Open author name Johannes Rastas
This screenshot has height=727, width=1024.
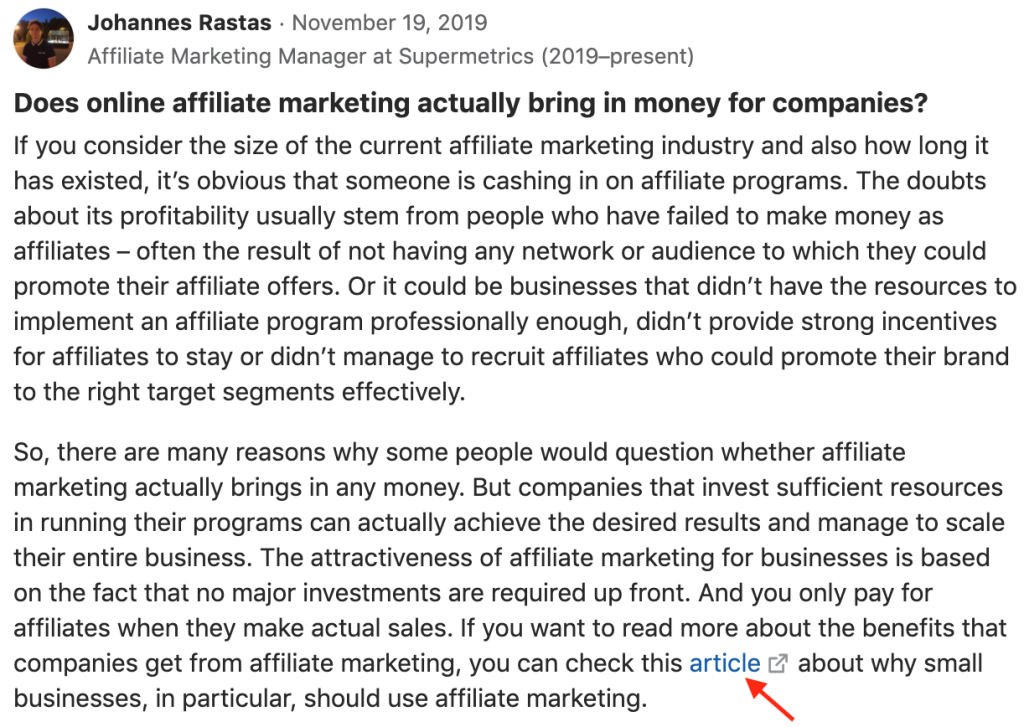(x=180, y=23)
